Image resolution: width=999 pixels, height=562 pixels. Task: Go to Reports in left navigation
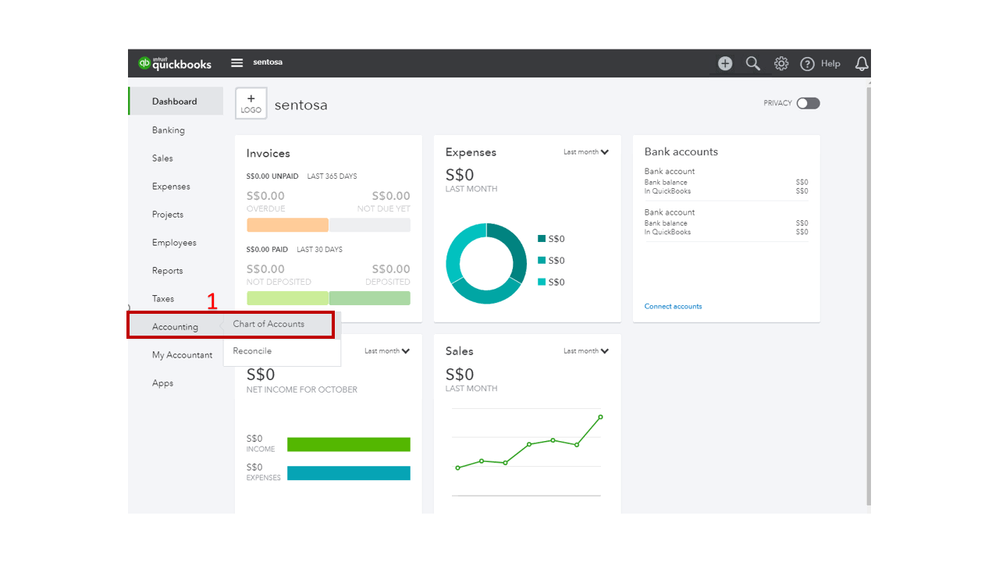167,270
